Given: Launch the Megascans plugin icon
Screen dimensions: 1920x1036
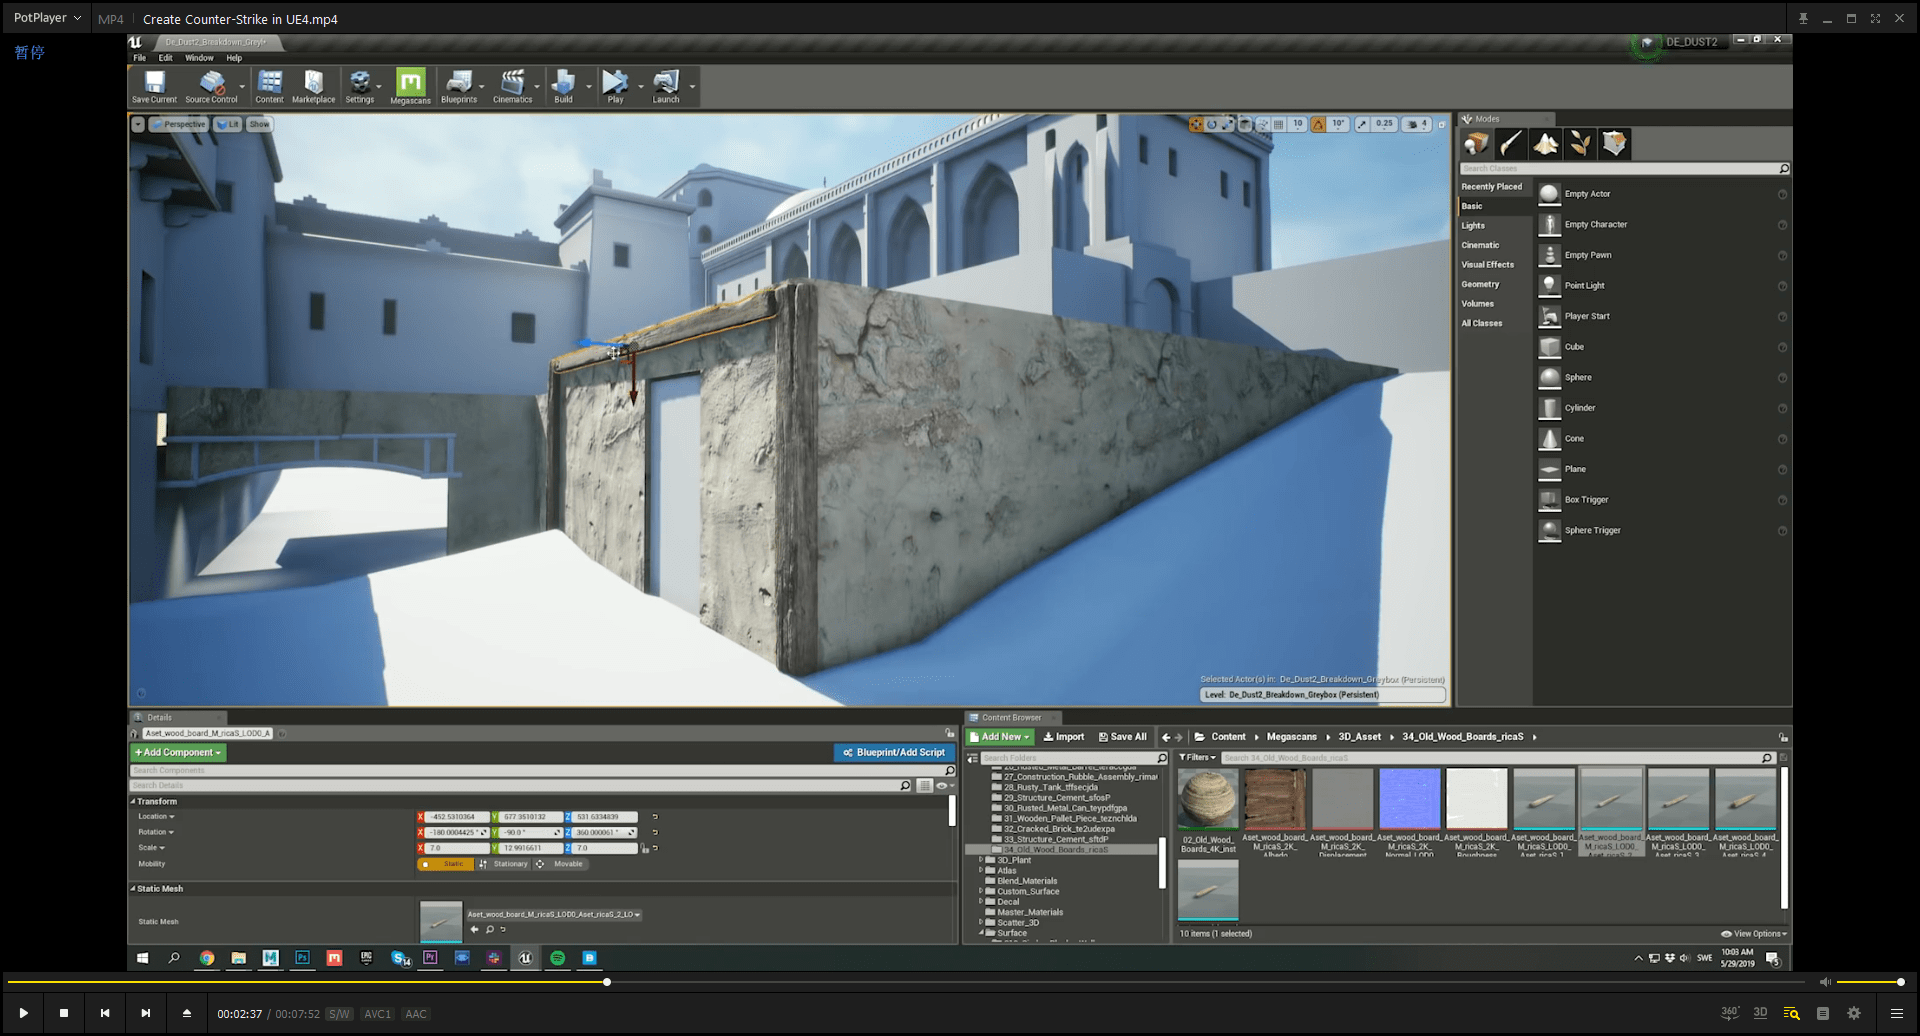Looking at the screenshot, I should tap(410, 87).
